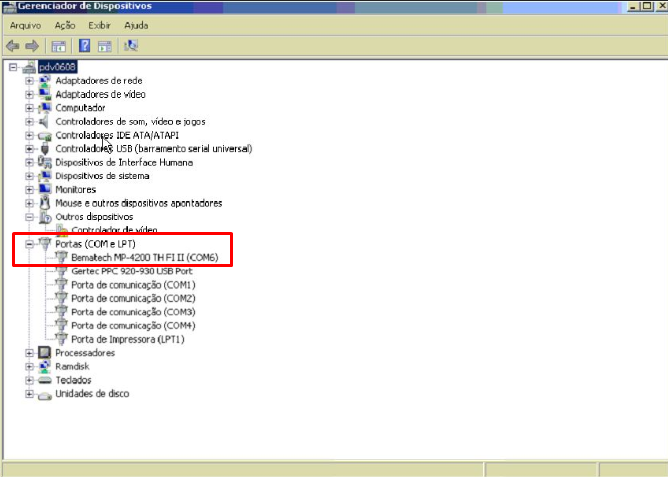This screenshot has height=477, width=668.
Task: Click the Monitores icon
Action: point(45,189)
